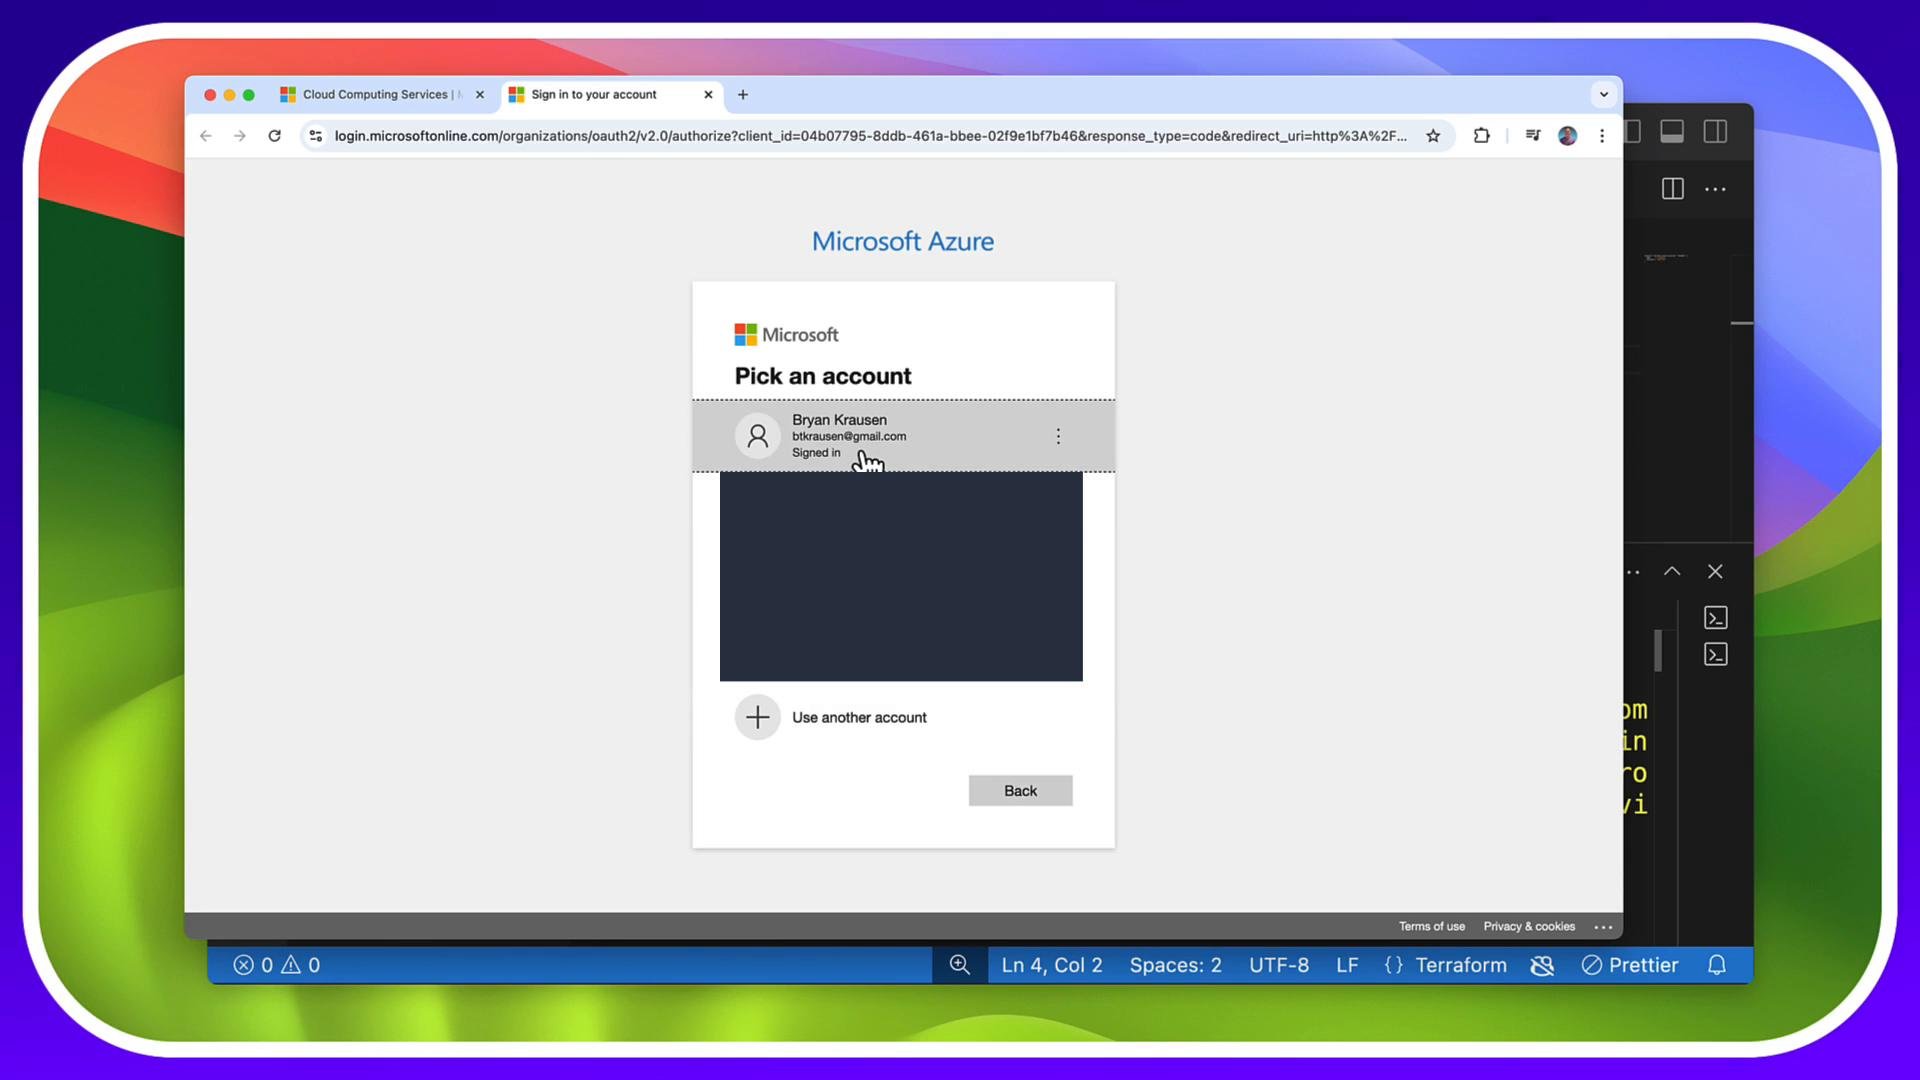Choose Use another account
Screen dimensions: 1920x1080
click(x=903, y=718)
